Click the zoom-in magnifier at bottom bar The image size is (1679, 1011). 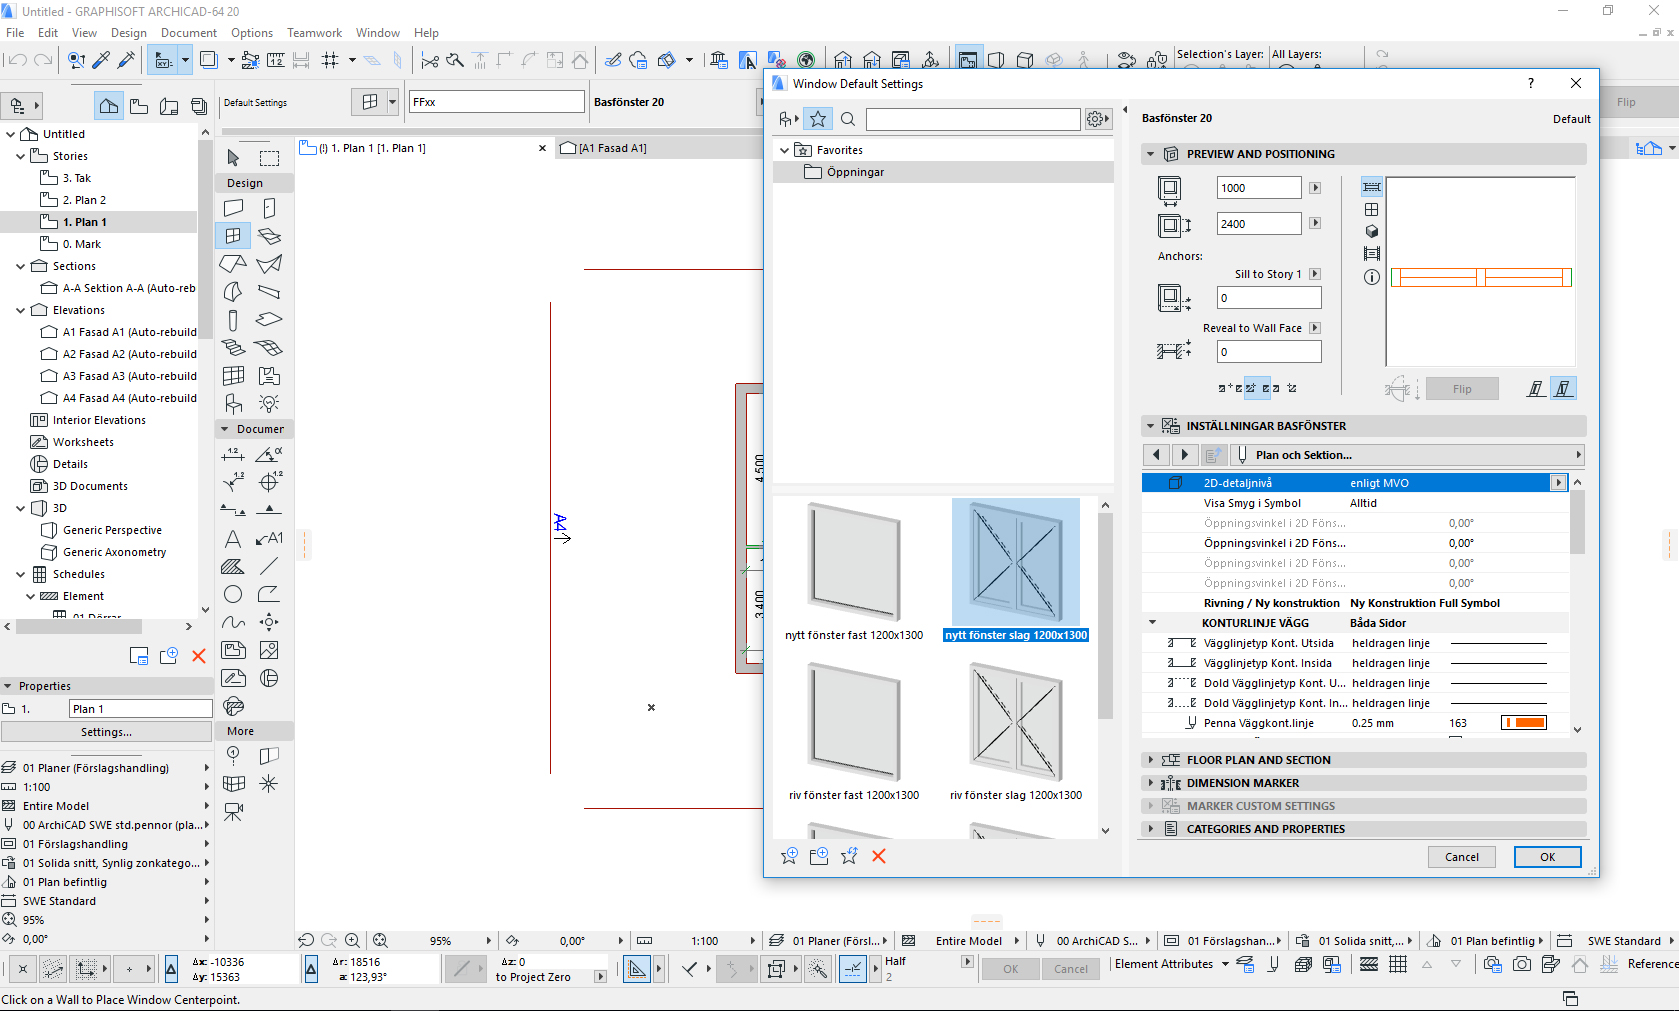pyautogui.click(x=353, y=941)
